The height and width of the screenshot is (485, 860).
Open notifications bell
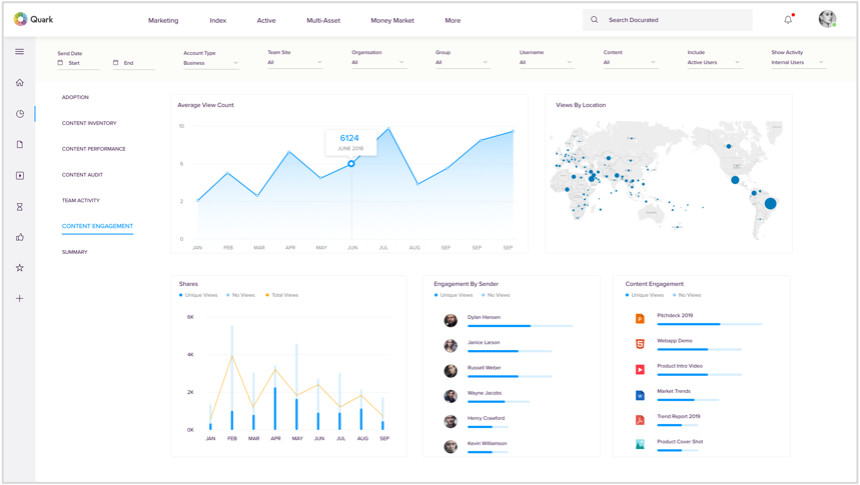[x=788, y=19]
